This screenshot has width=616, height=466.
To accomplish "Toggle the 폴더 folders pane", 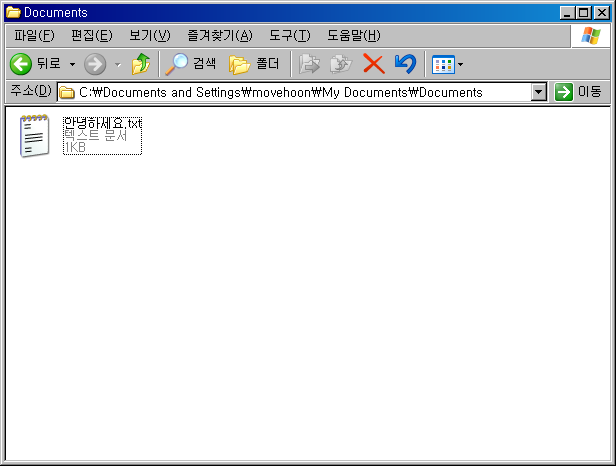I will [x=254, y=64].
